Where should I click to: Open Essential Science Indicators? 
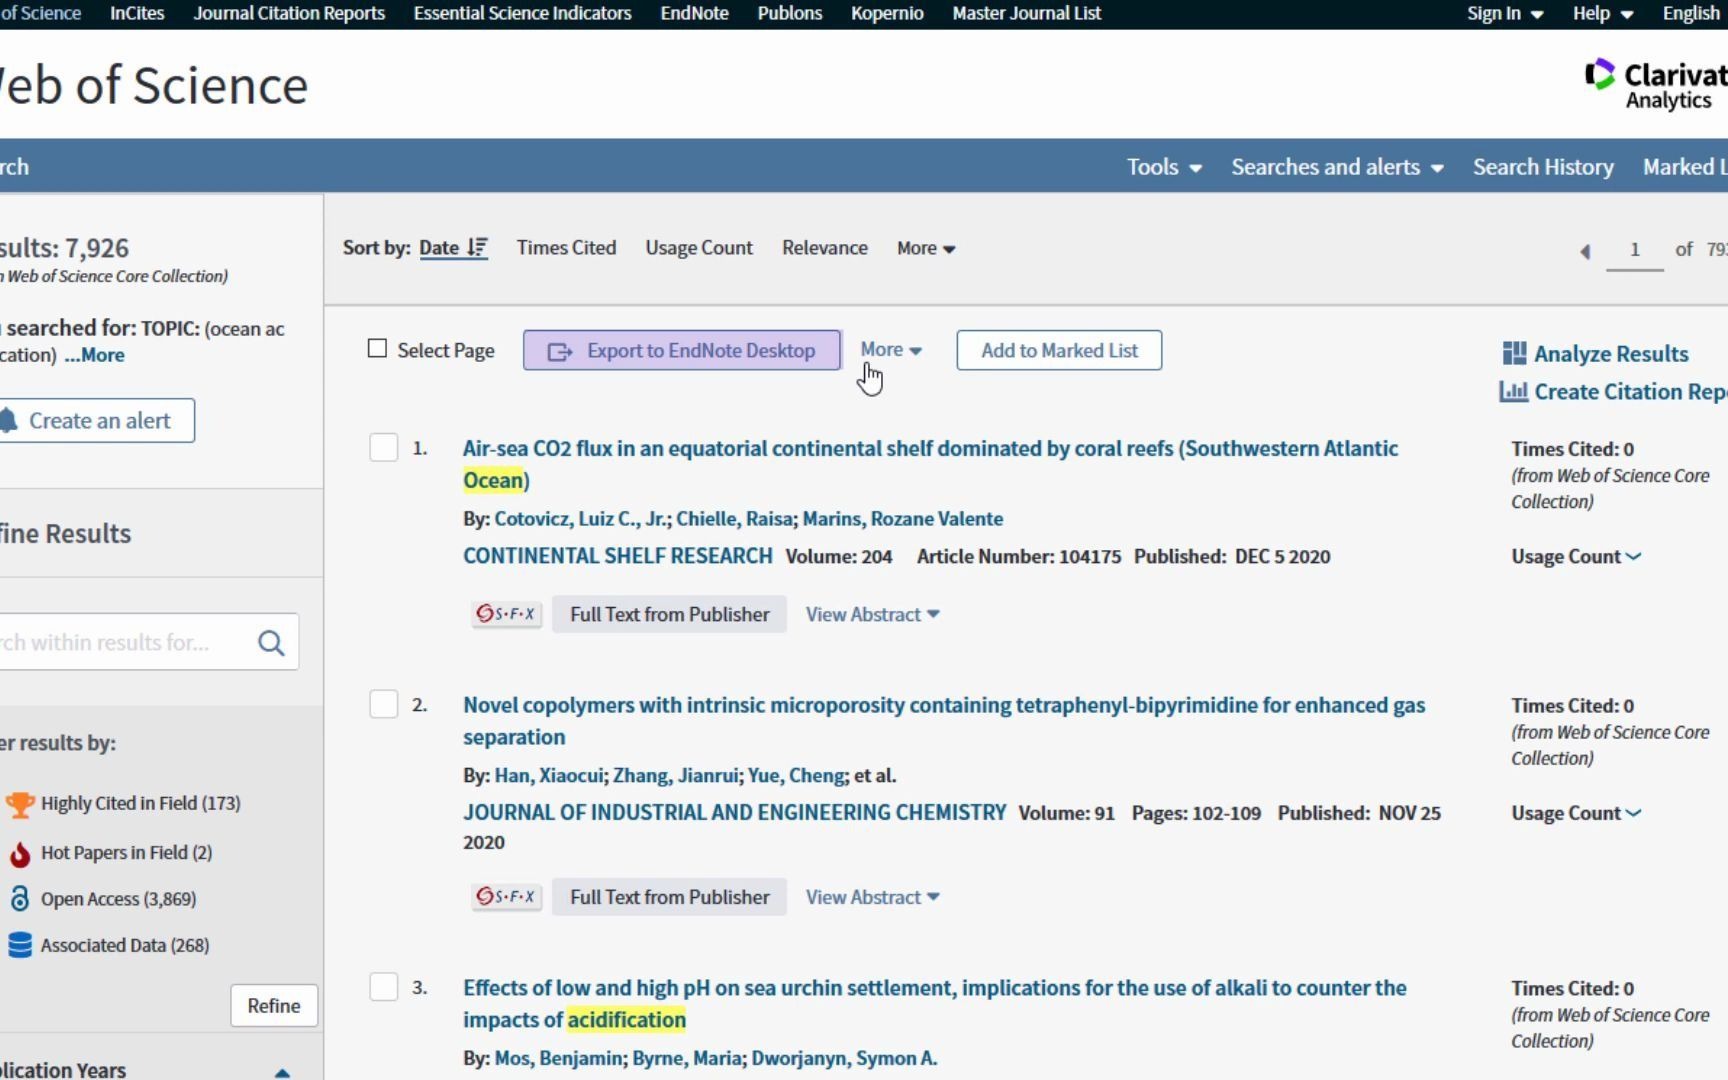click(x=522, y=14)
